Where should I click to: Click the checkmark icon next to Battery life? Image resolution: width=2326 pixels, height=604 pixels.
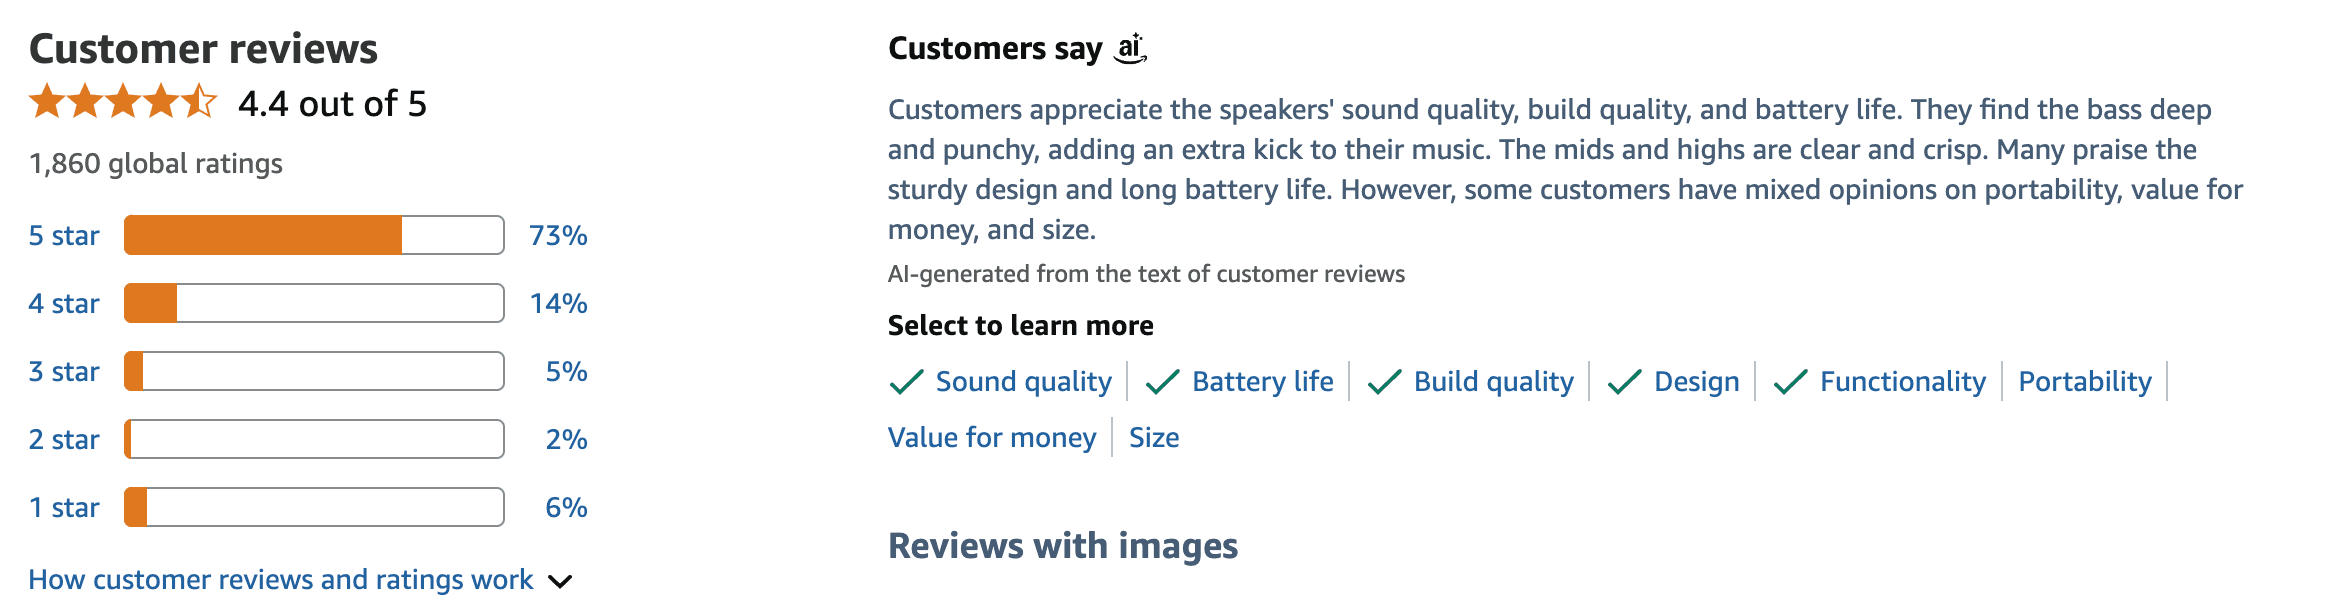pyautogui.click(x=1161, y=381)
